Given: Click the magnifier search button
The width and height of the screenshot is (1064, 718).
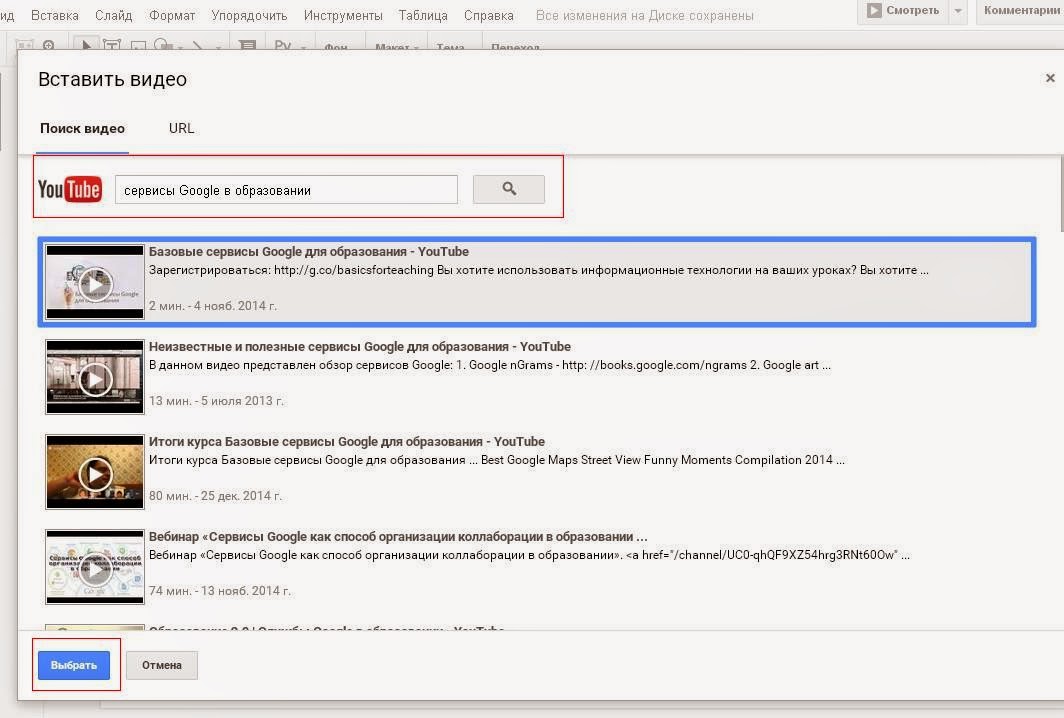Looking at the screenshot, I should click(x=508, y=189).
